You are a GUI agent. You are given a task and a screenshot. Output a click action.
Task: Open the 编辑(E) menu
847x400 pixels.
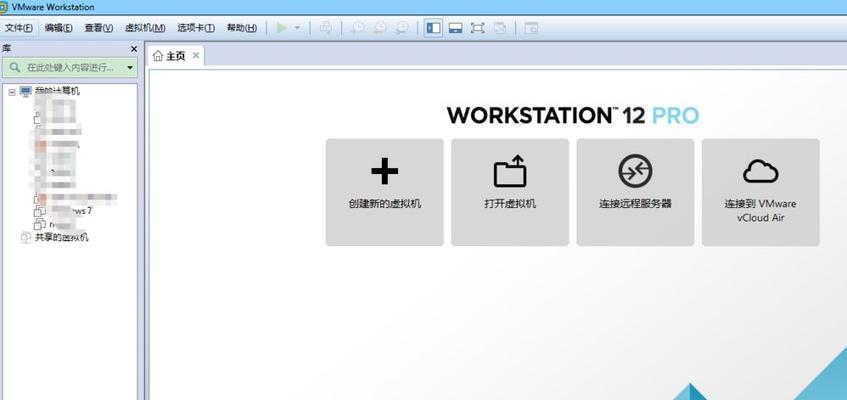point(58,28)
